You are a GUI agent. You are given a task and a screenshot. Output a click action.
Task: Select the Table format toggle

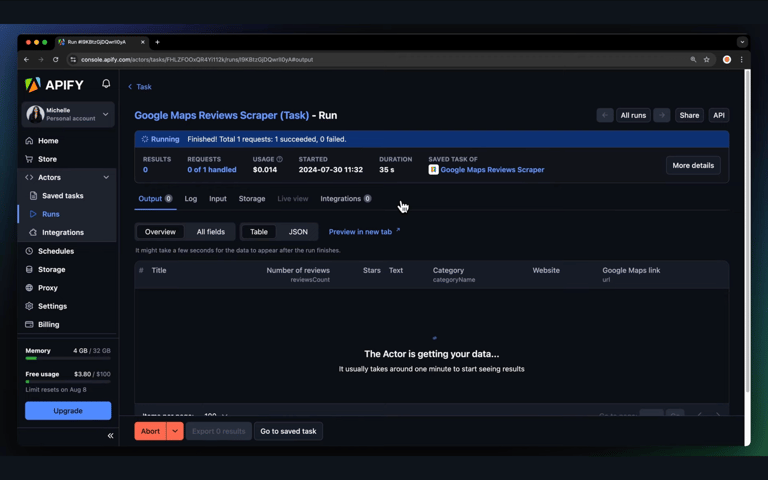[259, 232]
